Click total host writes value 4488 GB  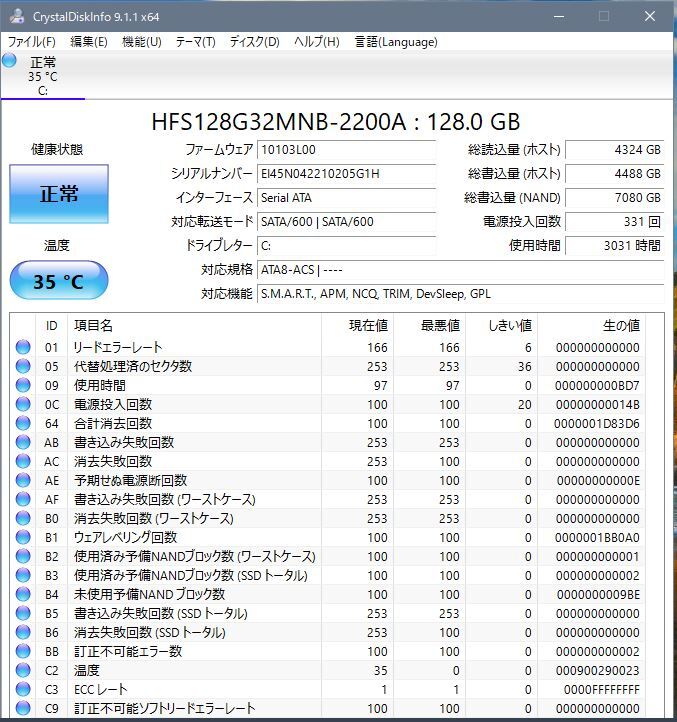[614, 174]
